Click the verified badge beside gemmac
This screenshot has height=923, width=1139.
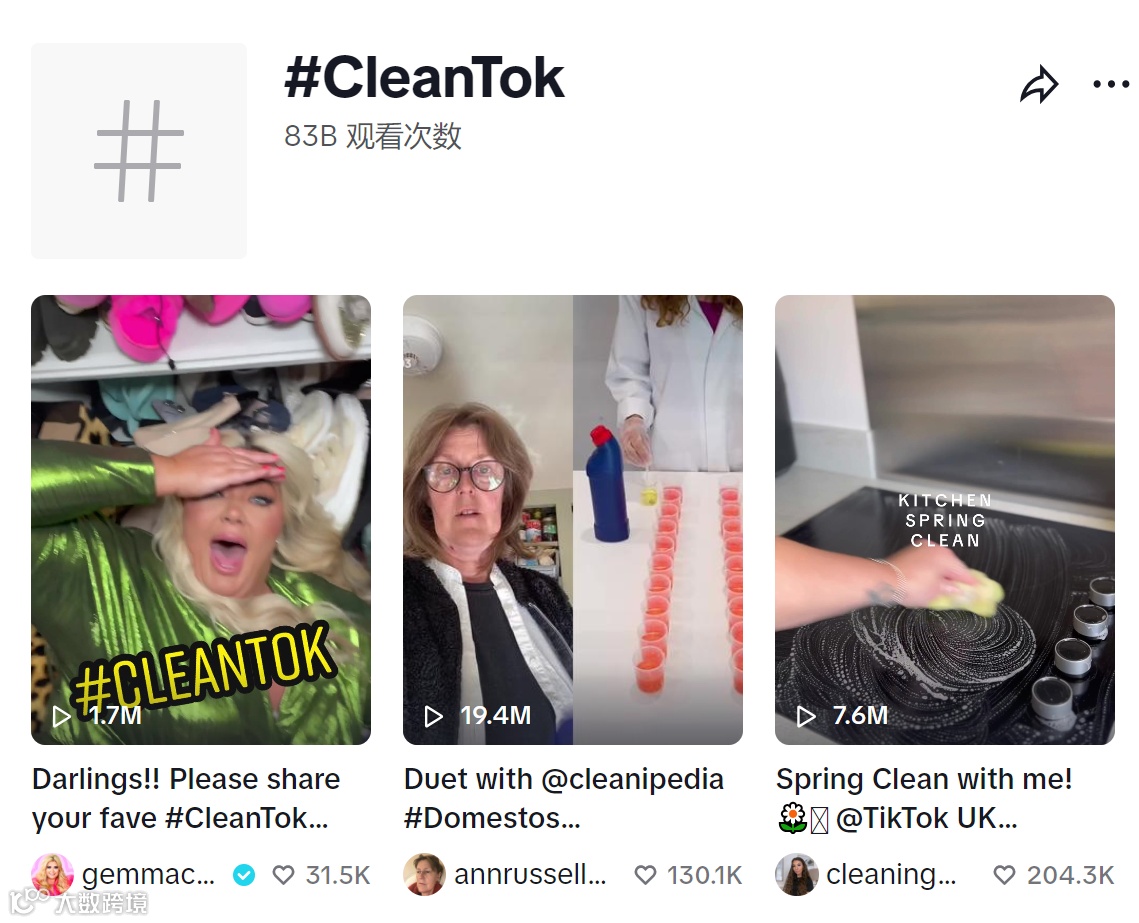pyautogui.click(x=244, y=875)
